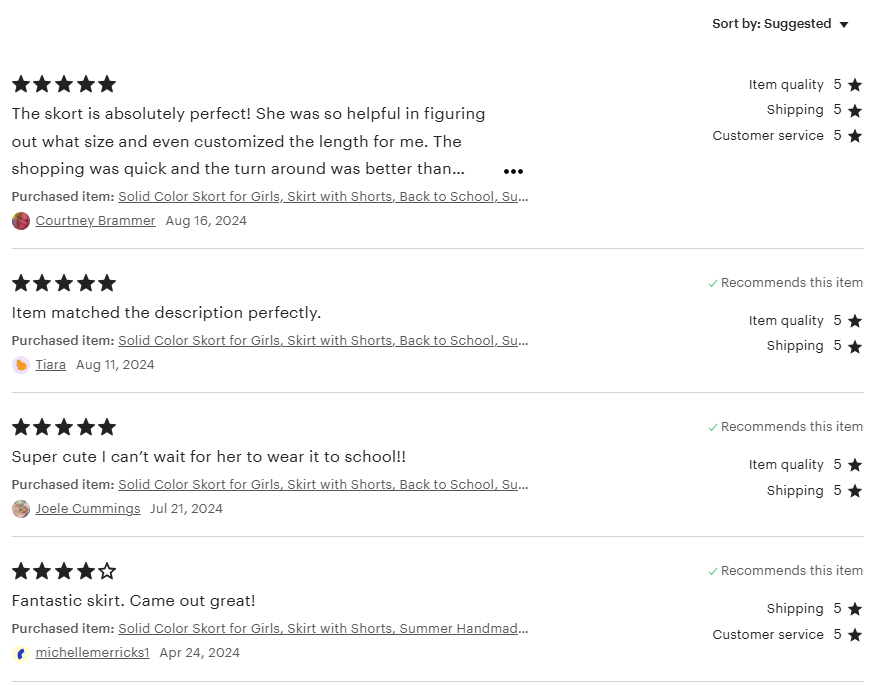Image resolution: width=887 pixels, height=686 pixels.
Task: Click the Item quality star in Courtney's review
Action: click(x=855, y=85)
